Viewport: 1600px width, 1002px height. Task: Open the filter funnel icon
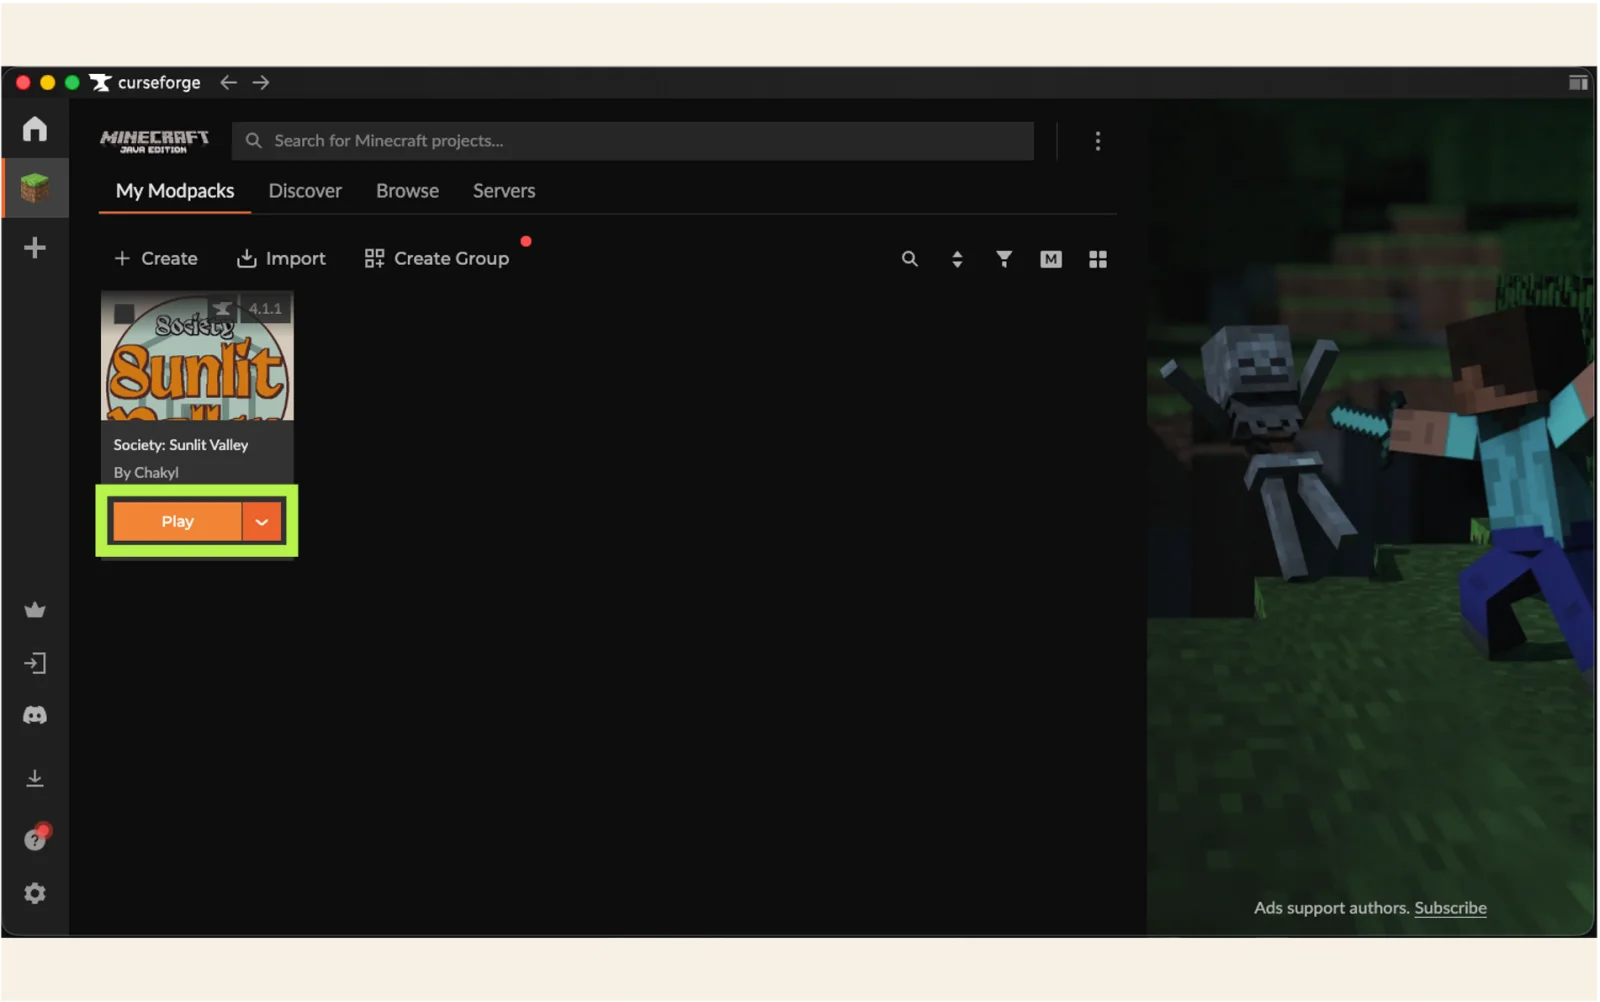click(x=1004, y=259)
